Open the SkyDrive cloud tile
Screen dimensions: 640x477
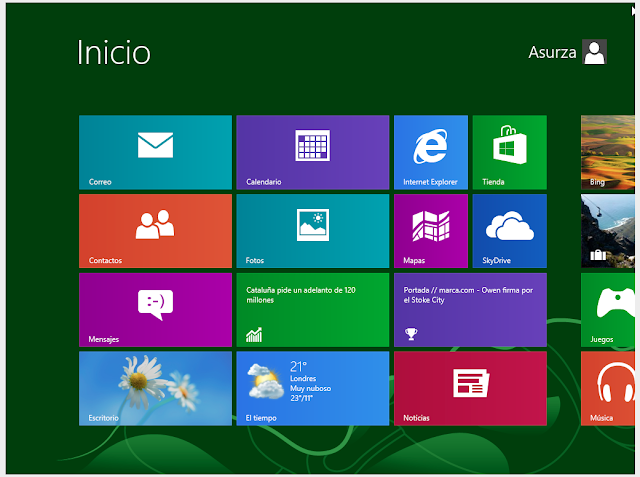click(x=509, y=231)
